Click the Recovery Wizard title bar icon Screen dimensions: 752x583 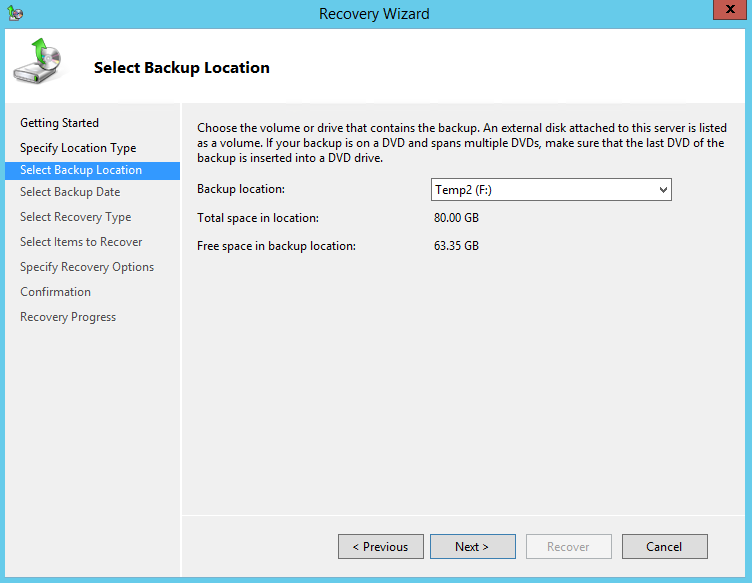[15, 14]
